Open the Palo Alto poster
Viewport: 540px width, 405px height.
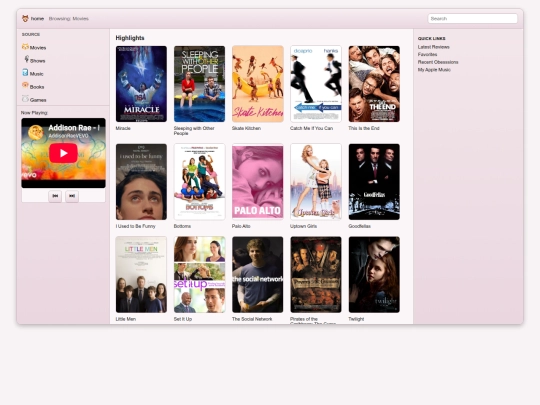point(258,182)
